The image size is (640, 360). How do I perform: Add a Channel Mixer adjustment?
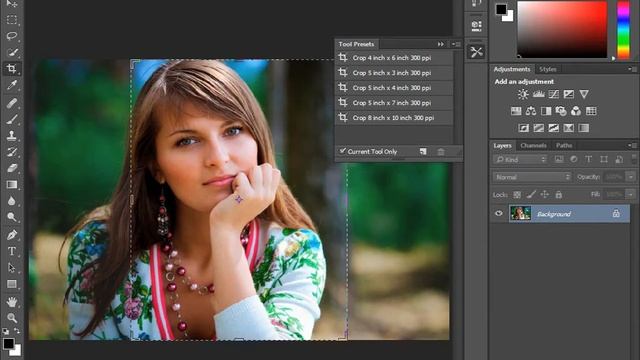point(576,111)
